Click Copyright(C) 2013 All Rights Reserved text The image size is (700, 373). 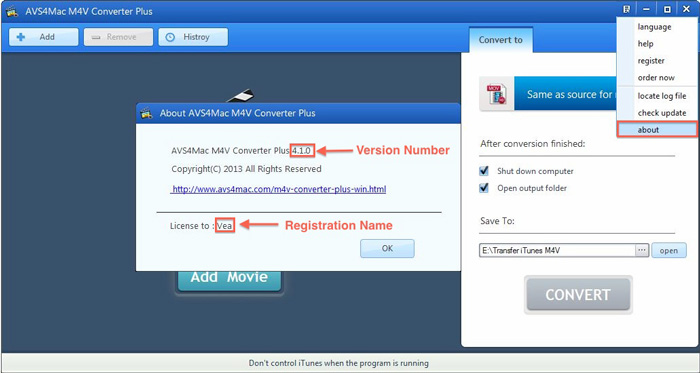[246, 169]
